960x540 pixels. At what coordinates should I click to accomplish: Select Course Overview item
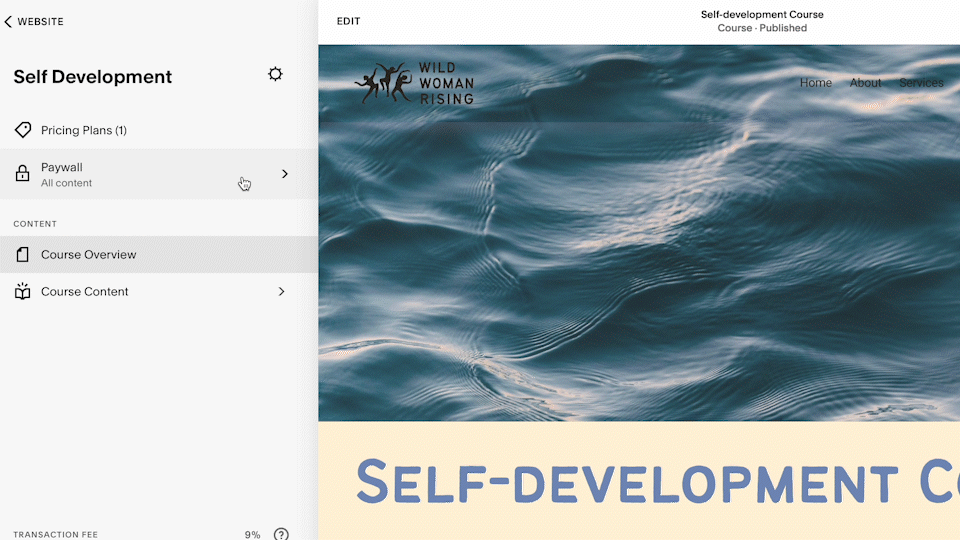tap(159, 255)
